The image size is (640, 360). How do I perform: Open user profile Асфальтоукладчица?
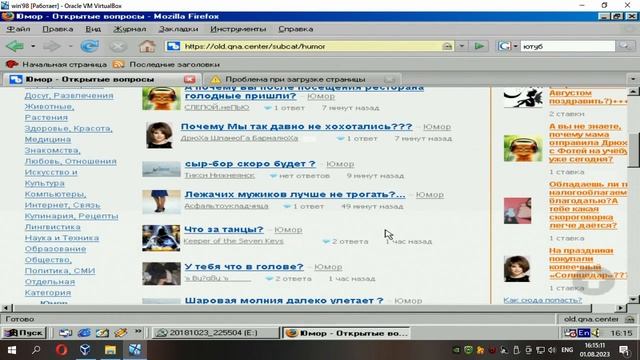click(x=226, y=206)
